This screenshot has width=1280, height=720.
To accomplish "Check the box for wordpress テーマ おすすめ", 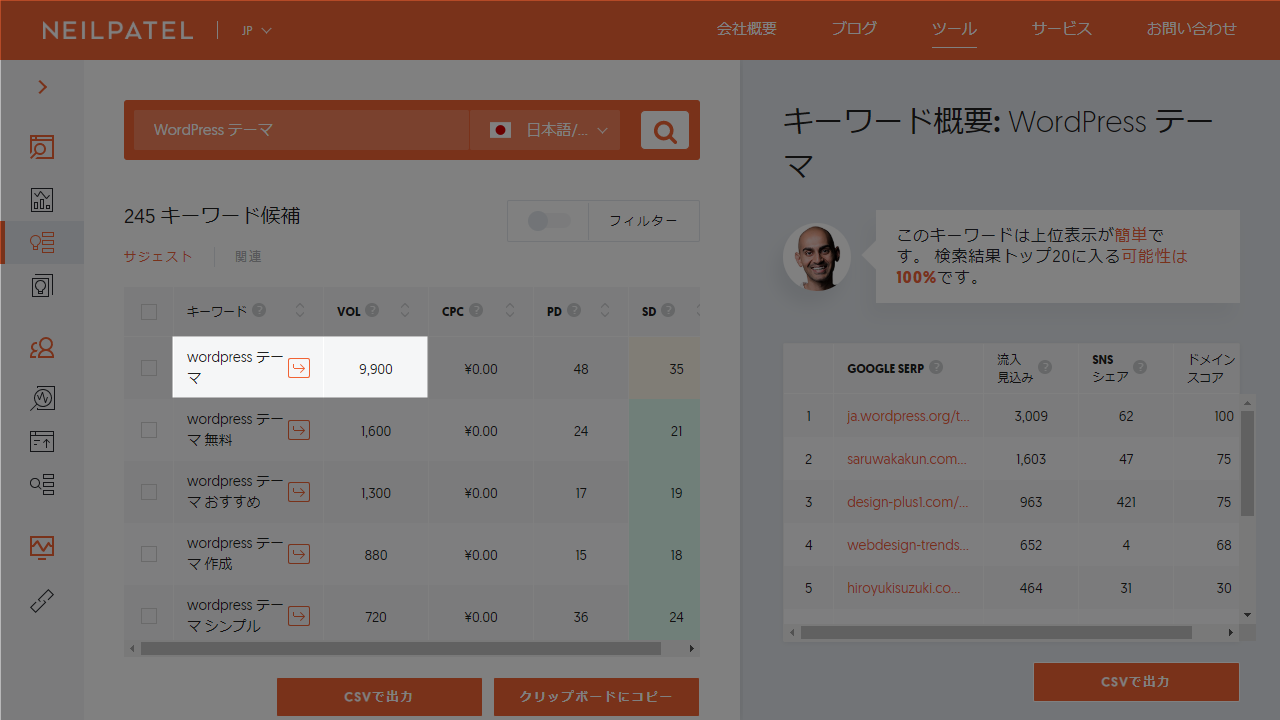I will [x=149, y=492].
